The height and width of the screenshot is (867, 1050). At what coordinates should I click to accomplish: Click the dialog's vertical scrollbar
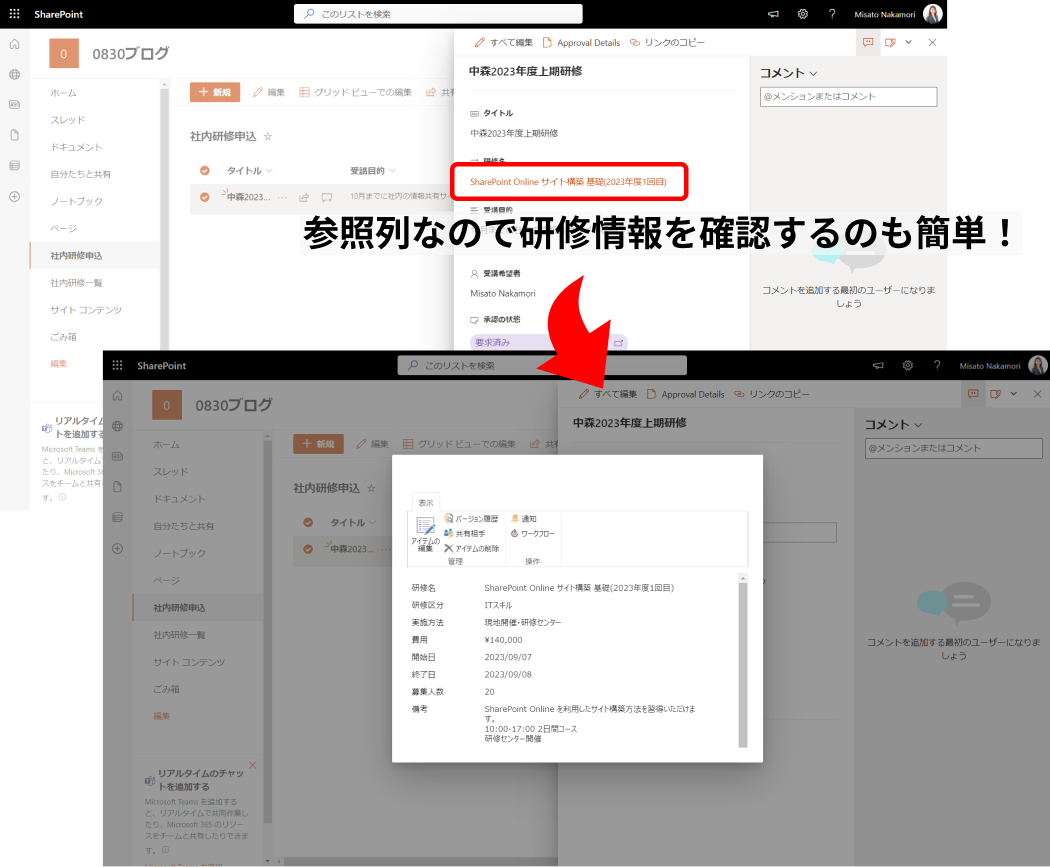tap(743, 663)
